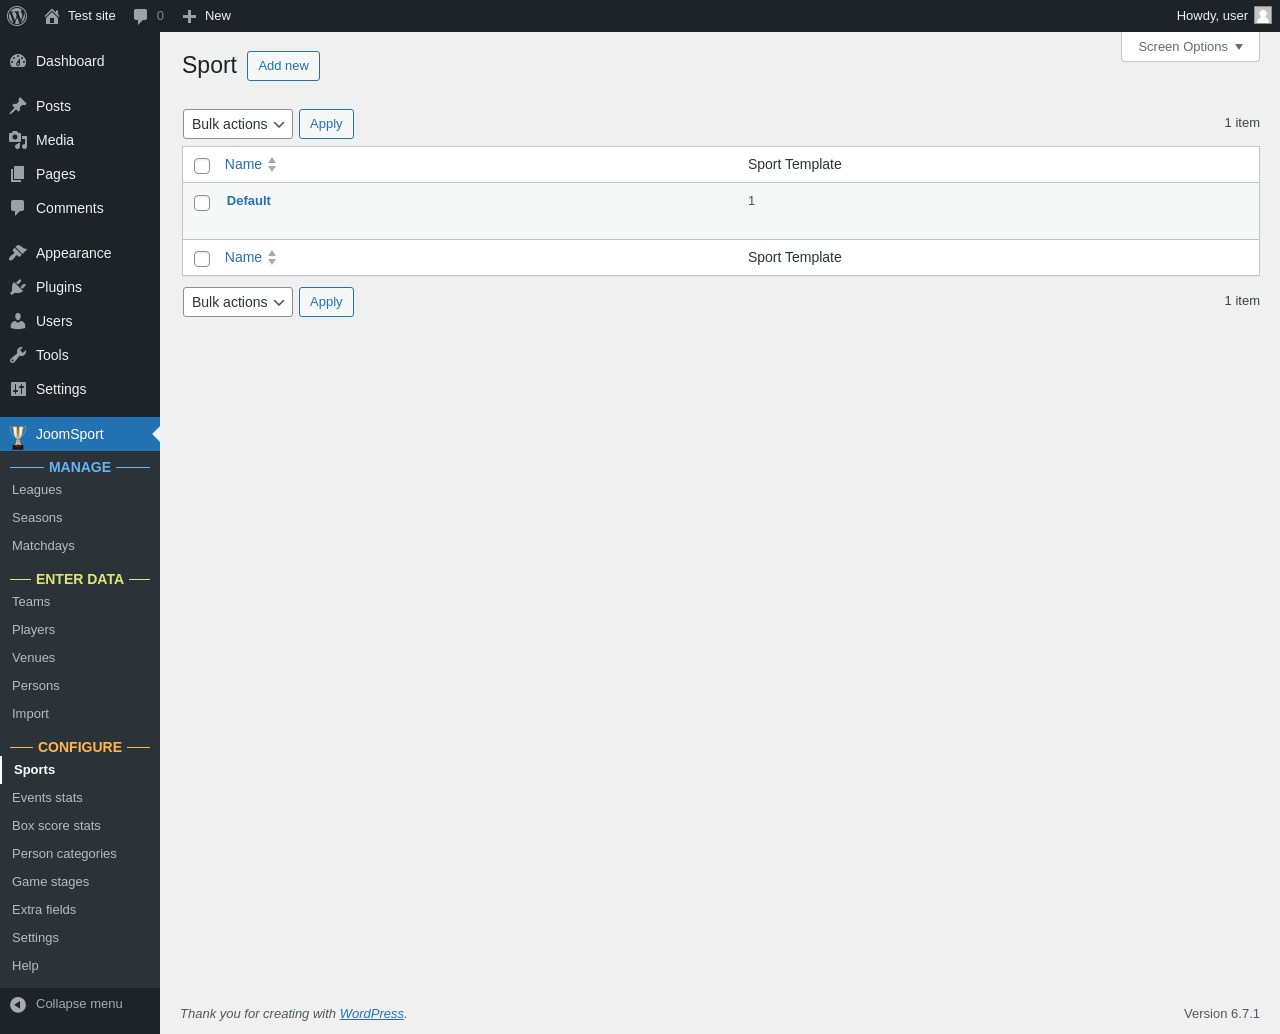
Task: Open the comments bubble icon in admin bar
Action: (141, 16)
